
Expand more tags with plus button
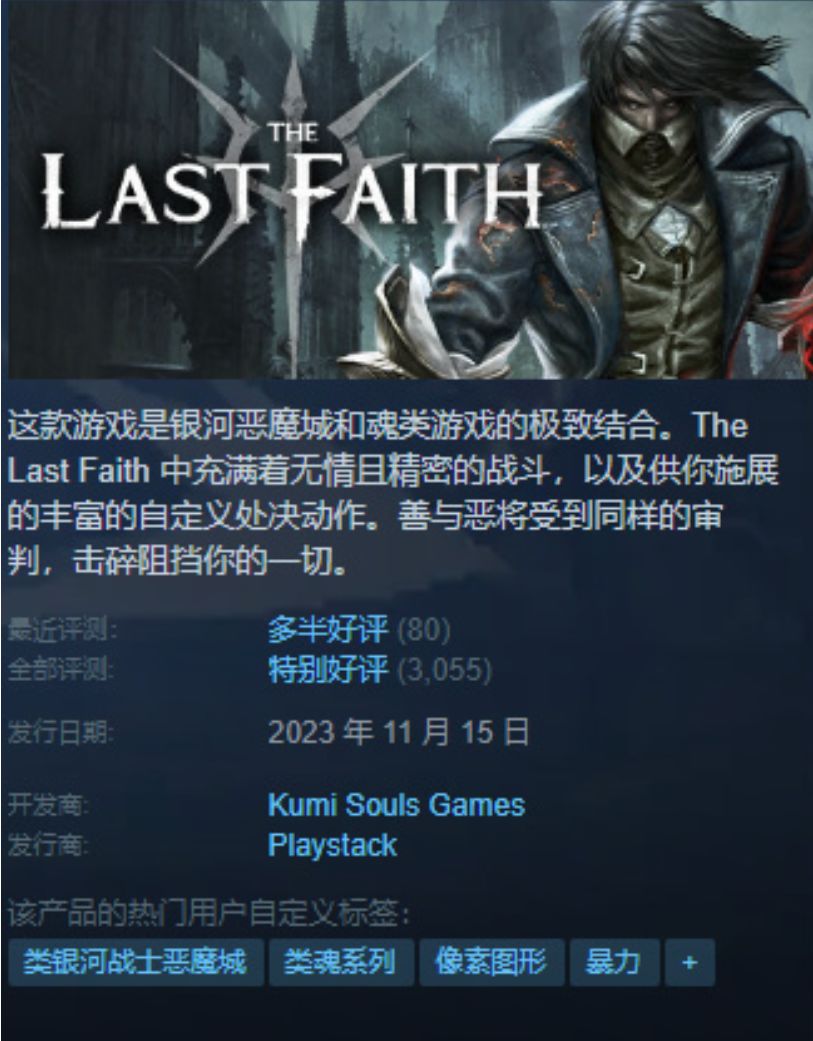click(690, 961)
